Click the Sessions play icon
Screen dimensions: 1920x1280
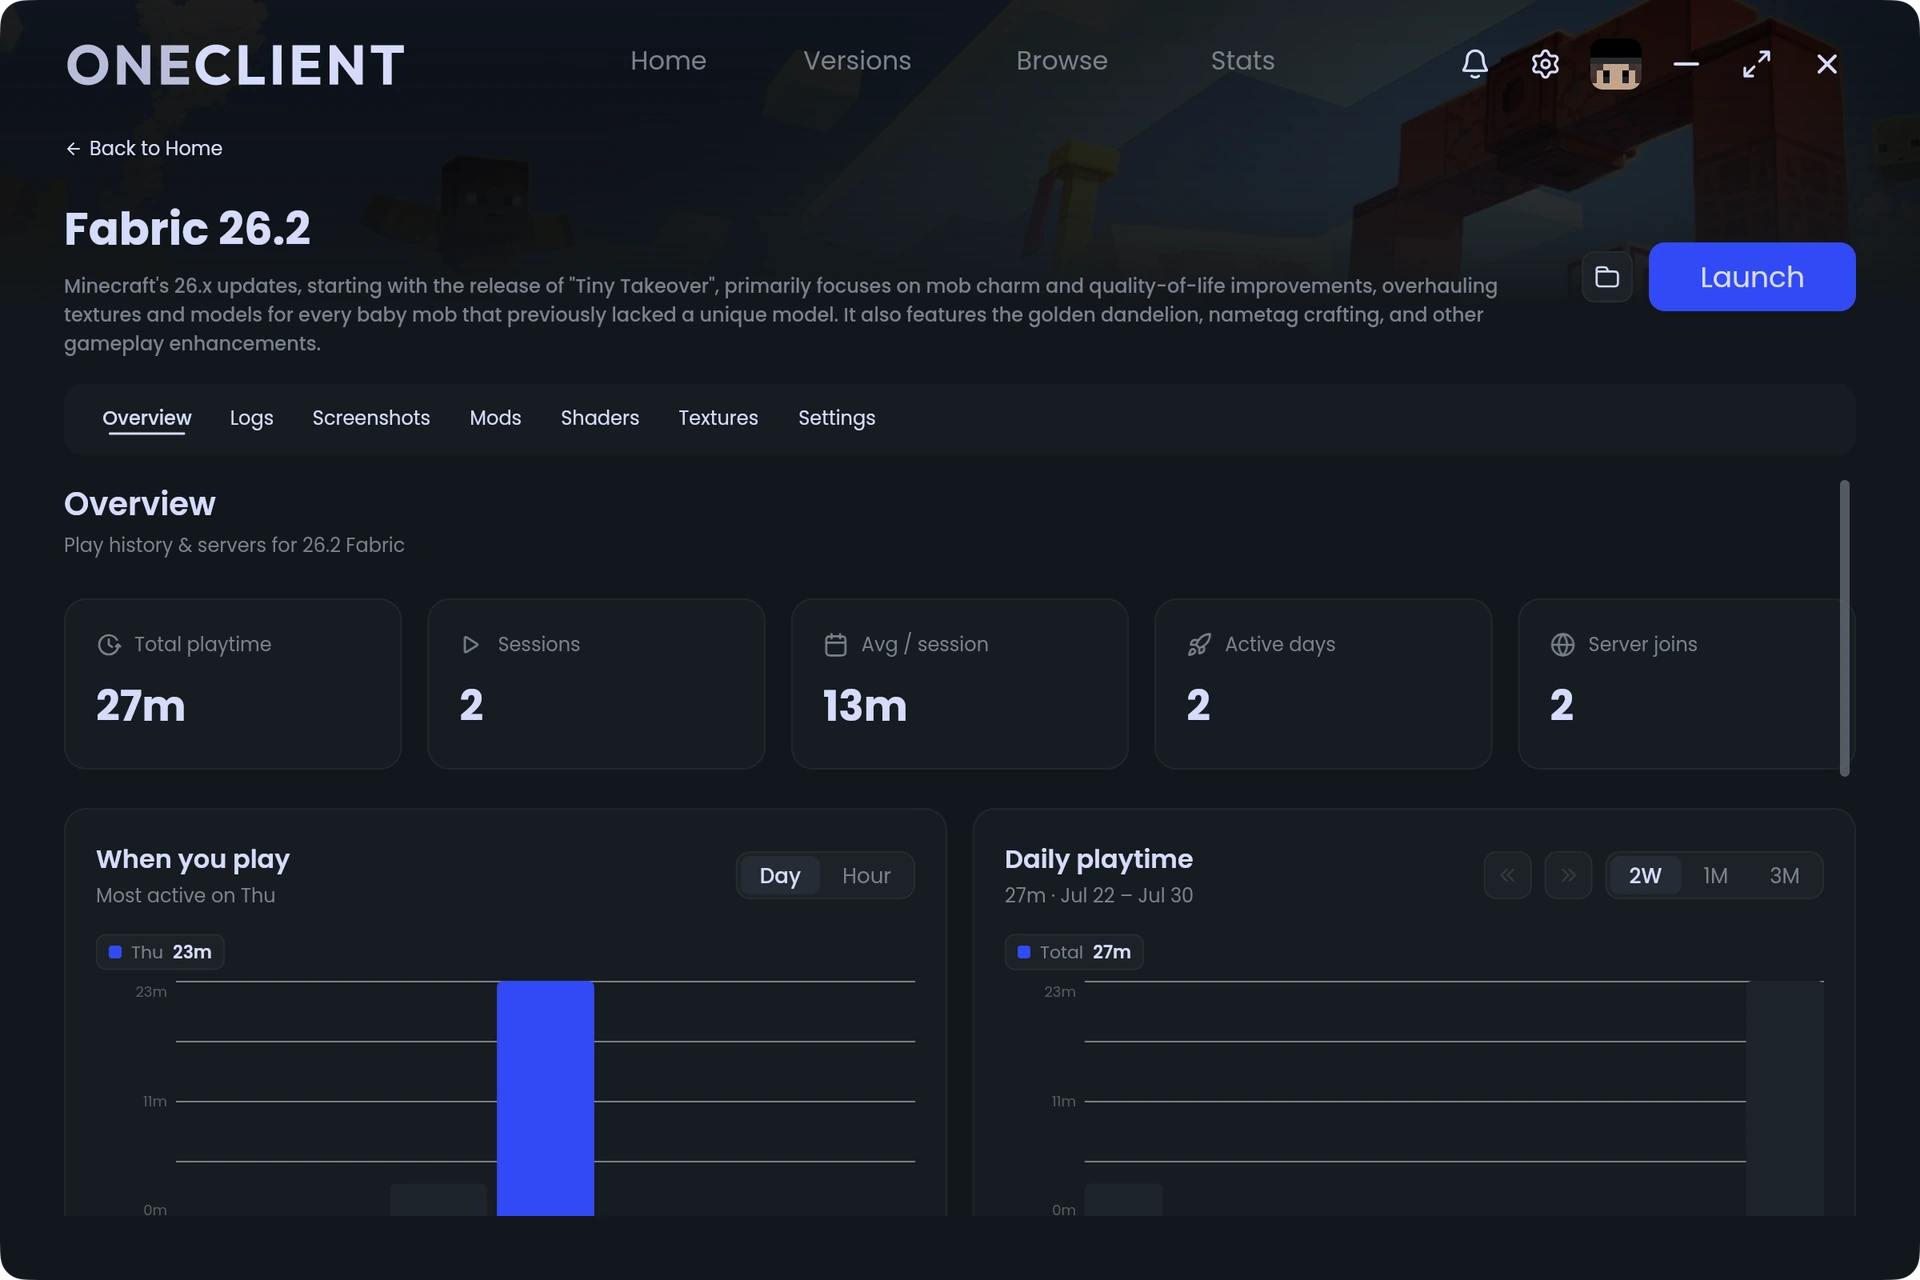pyautogui.click(x=471, y=645)
